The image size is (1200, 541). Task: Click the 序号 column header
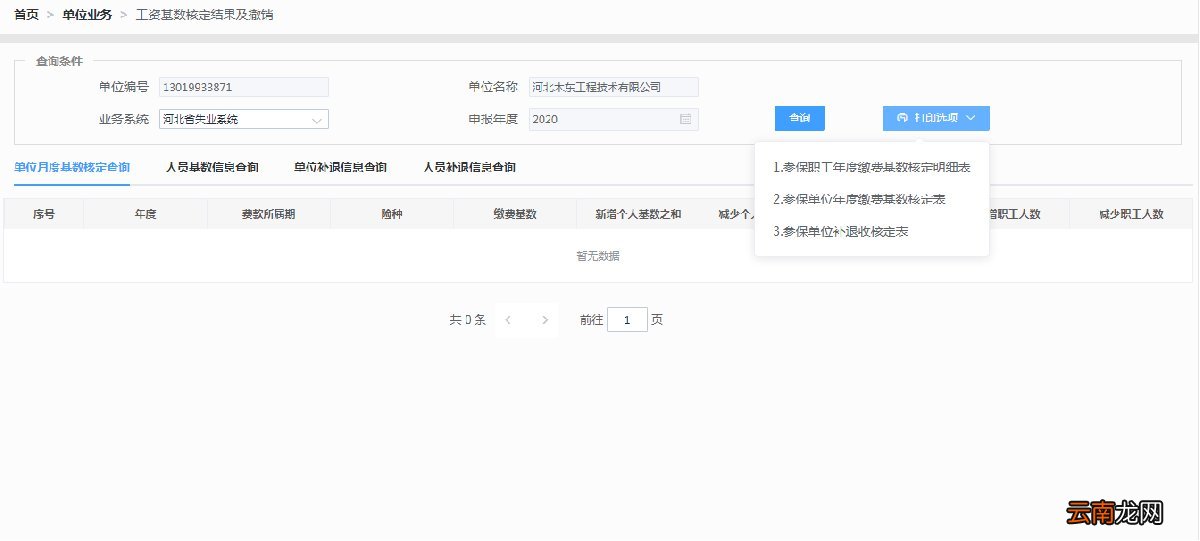point(44,214)
